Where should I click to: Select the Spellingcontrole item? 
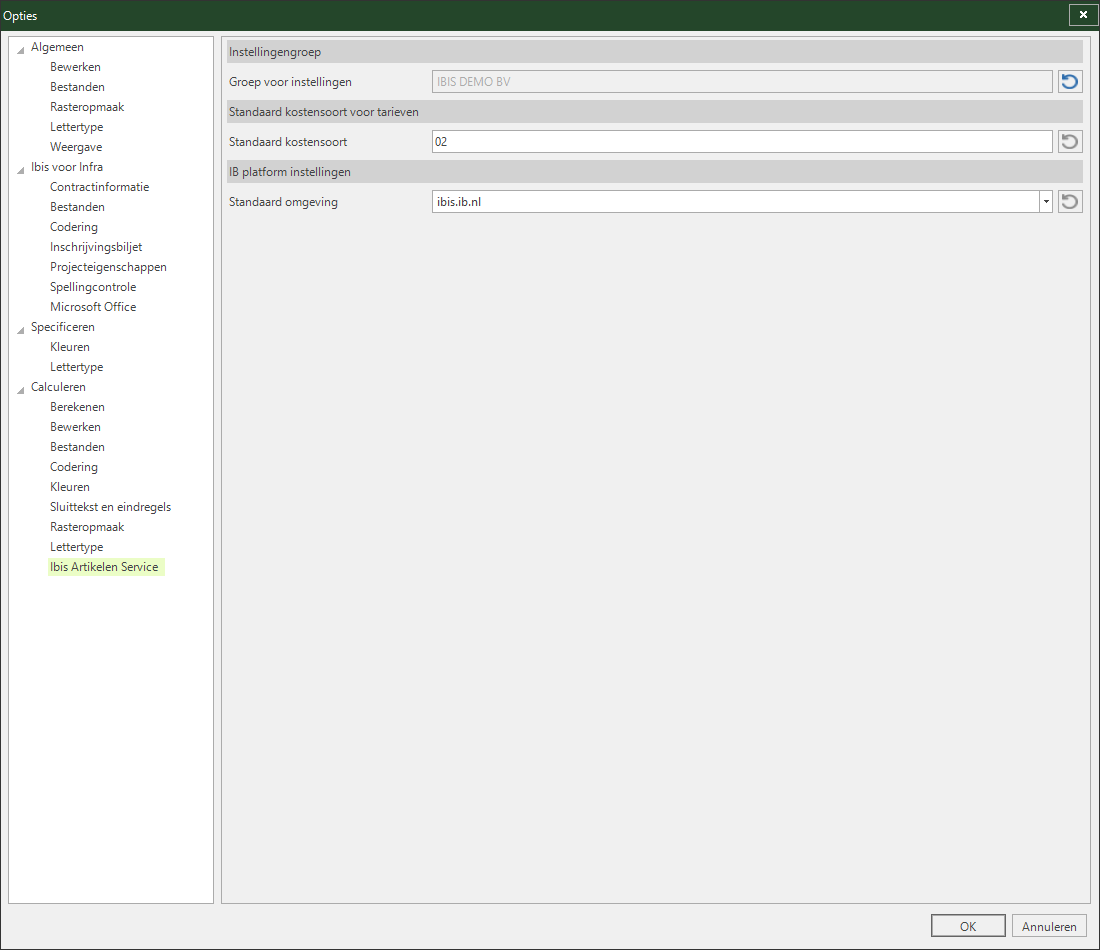(x=93, y=287)
